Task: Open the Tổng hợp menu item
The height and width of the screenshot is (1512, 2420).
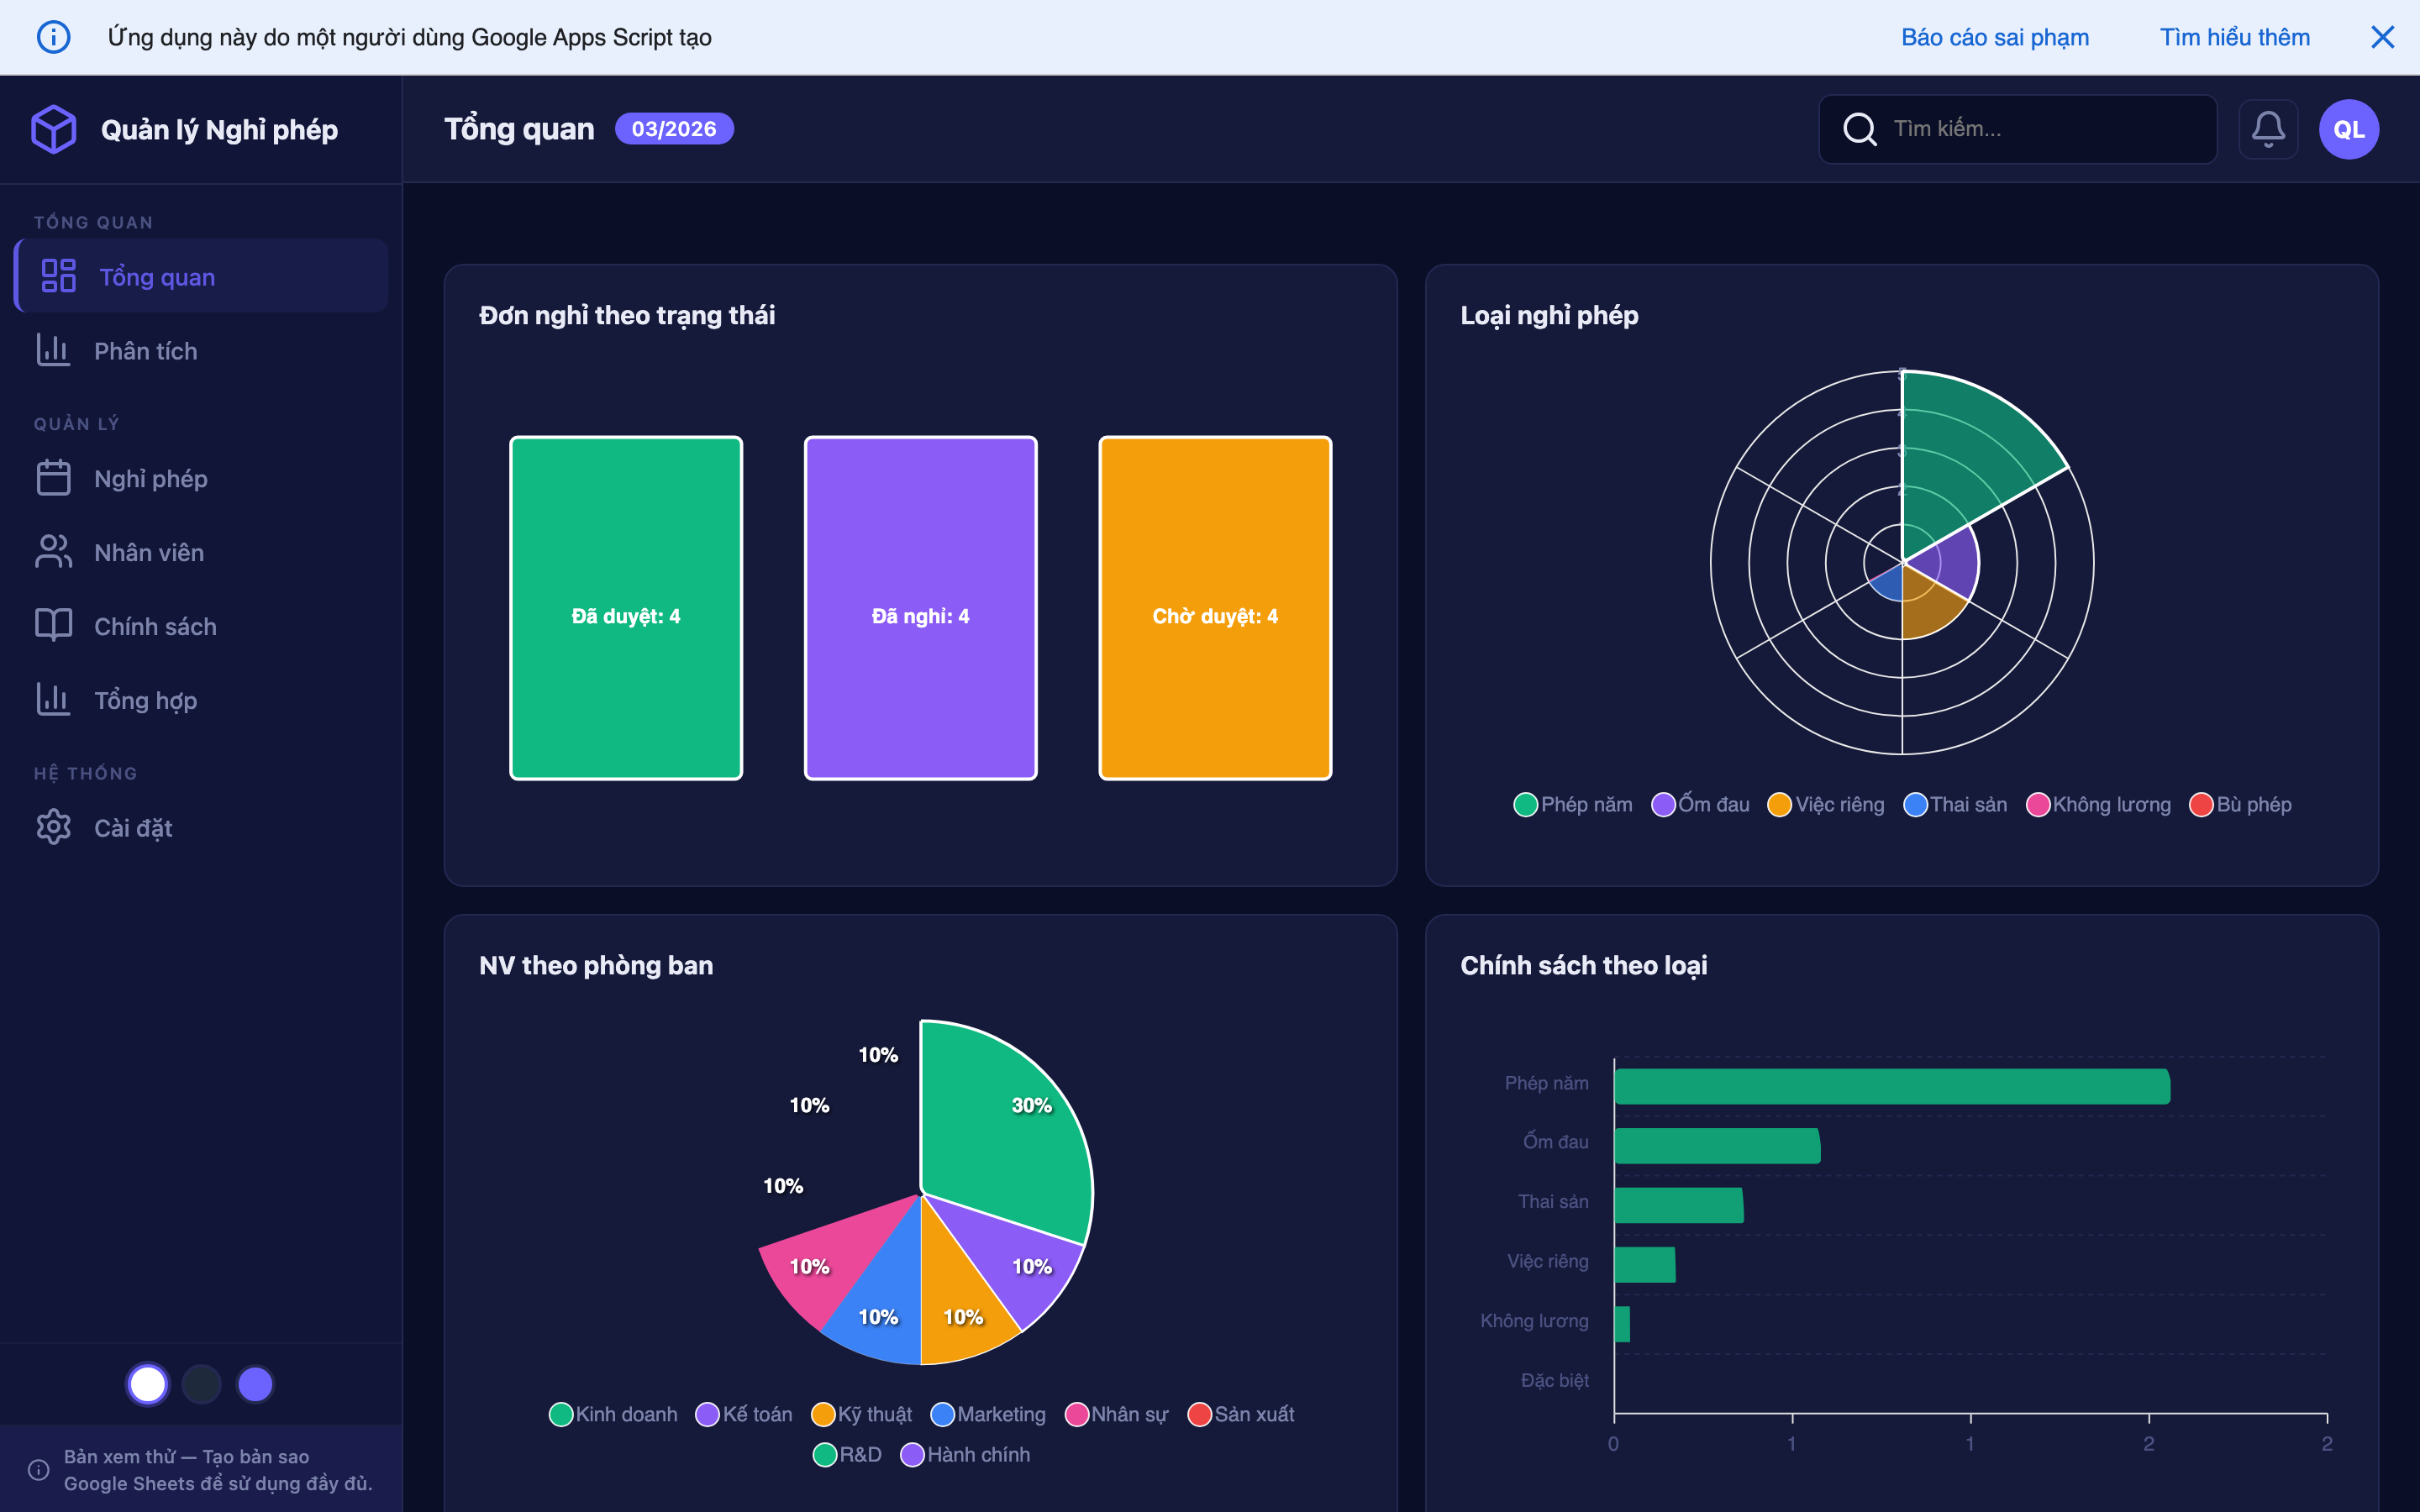Action: pos(145,700)
